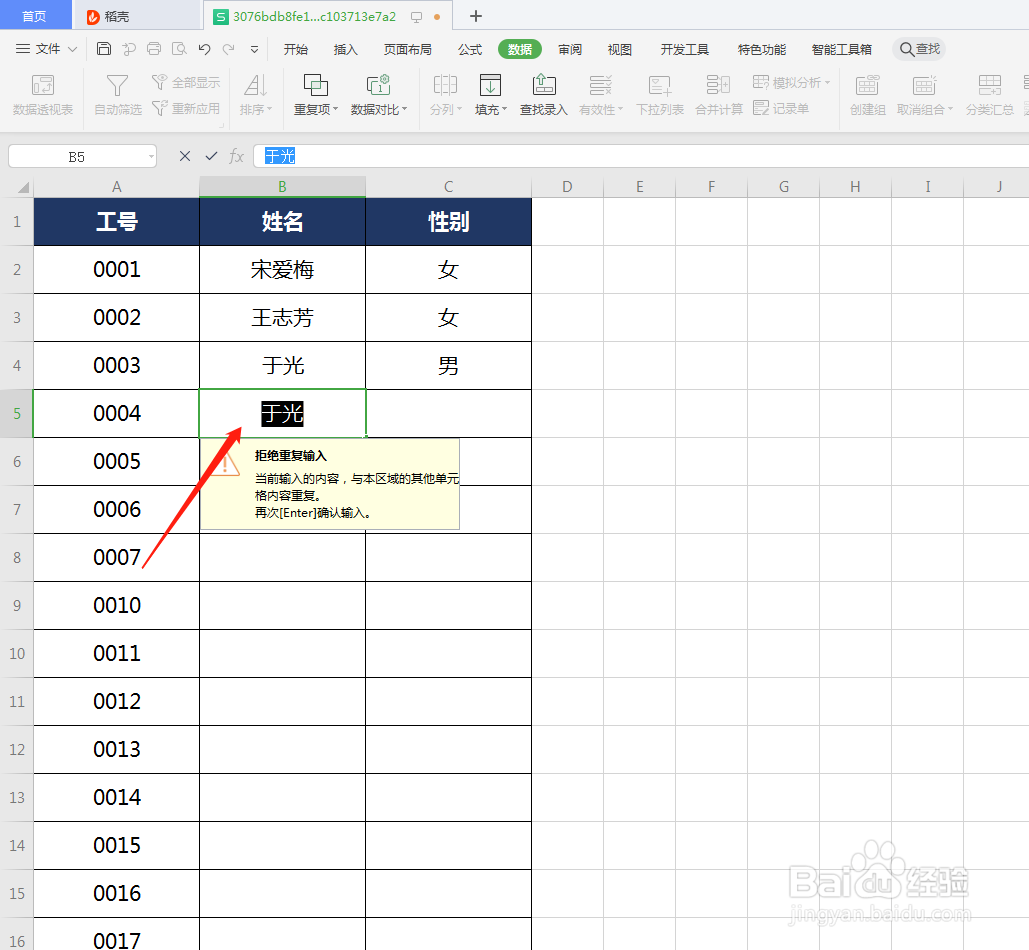This screenshot has width=1029, height=950.
Task: Open the 查找录入 lookup entry tool
Action: pos(543,95)
